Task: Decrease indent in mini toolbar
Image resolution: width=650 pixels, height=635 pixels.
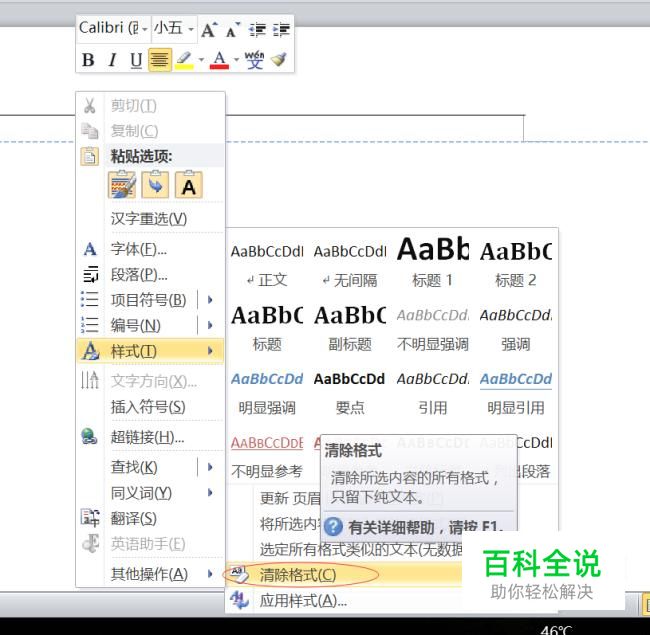Action: 257,30
